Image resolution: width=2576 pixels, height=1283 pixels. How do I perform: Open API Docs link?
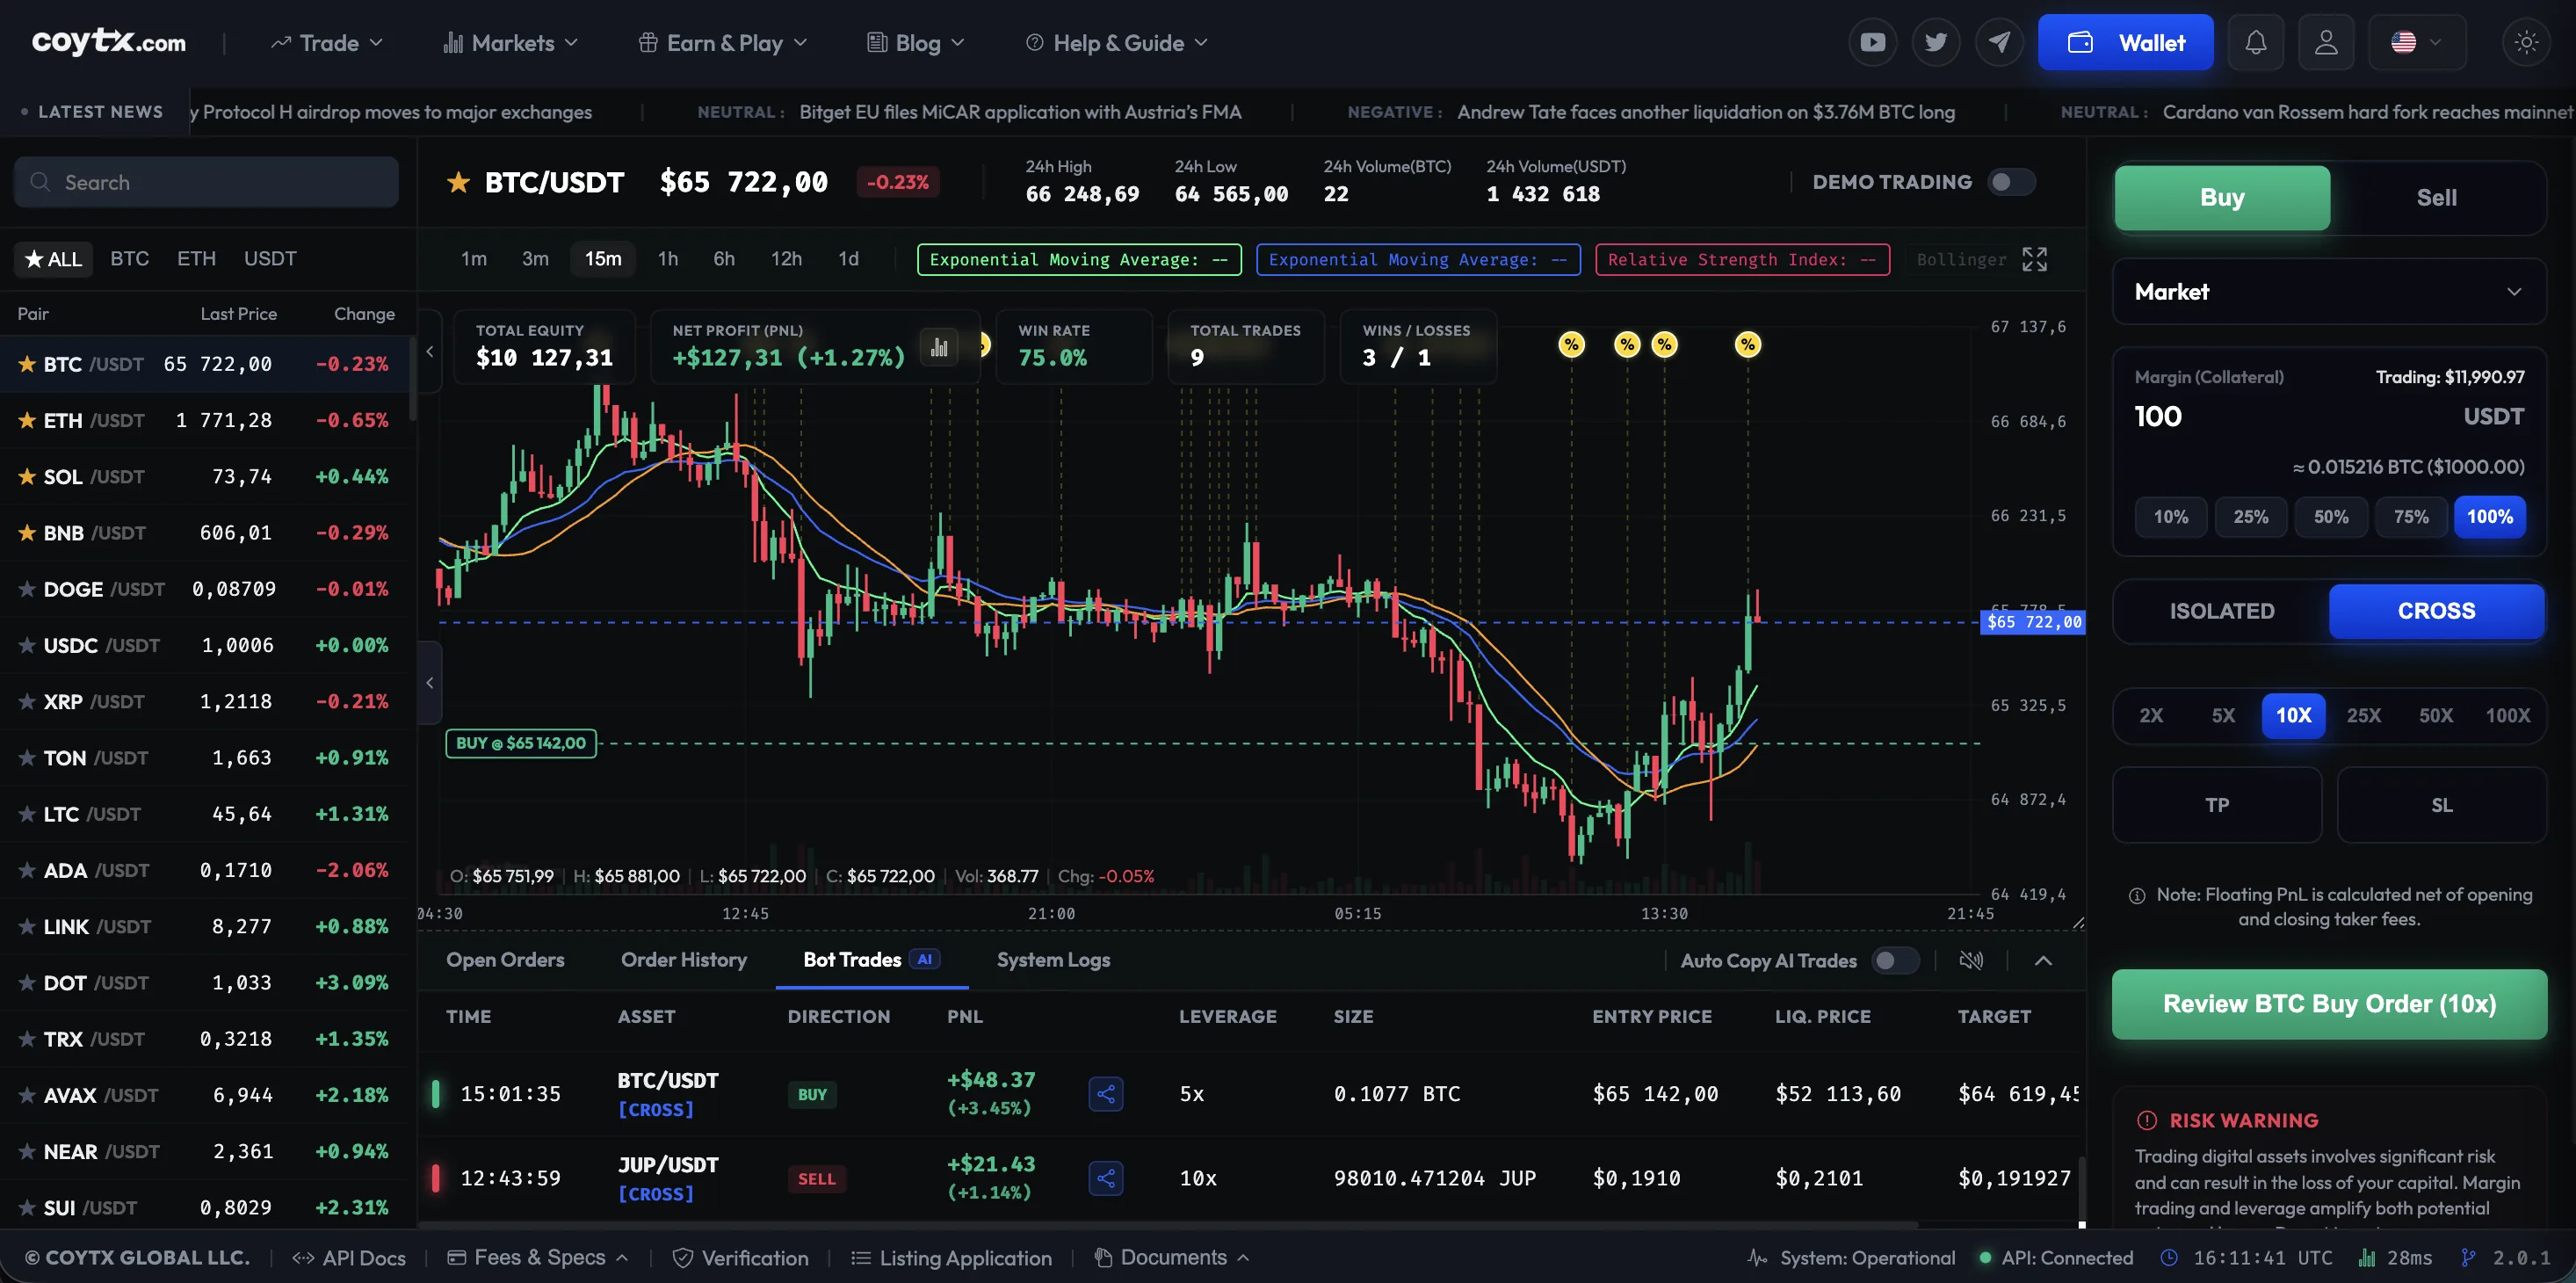coord(348,1257)
